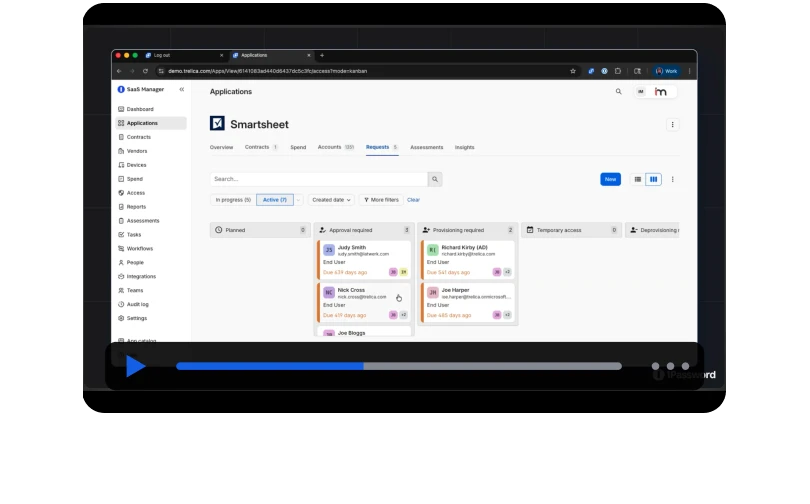Open the browser extensions puzzle icon
810x504 pixels.
(x=618, y=71)
